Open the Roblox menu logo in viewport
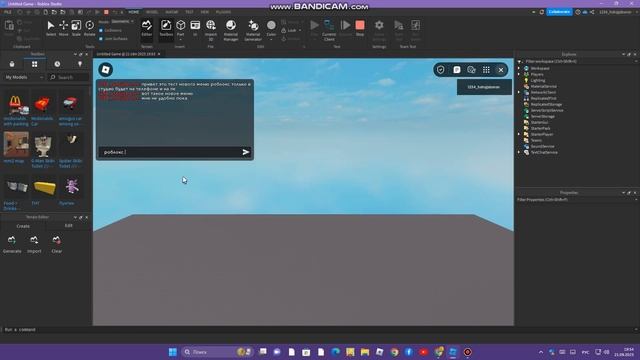This screenshot has width=640, height=360. point(106,70)
